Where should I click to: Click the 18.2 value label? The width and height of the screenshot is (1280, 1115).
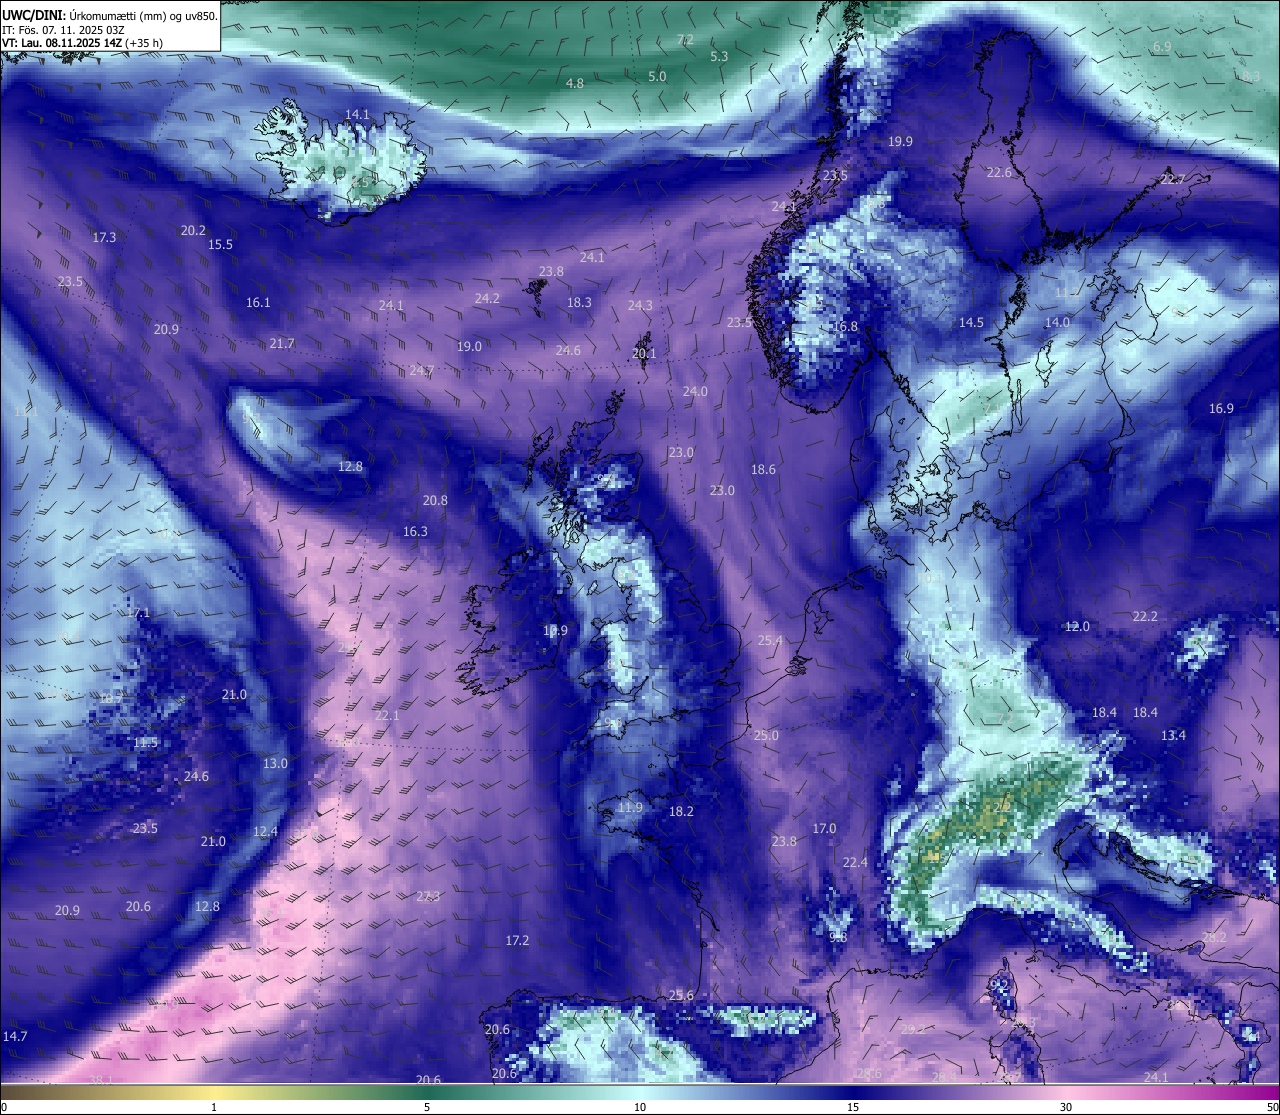point(681,812)
